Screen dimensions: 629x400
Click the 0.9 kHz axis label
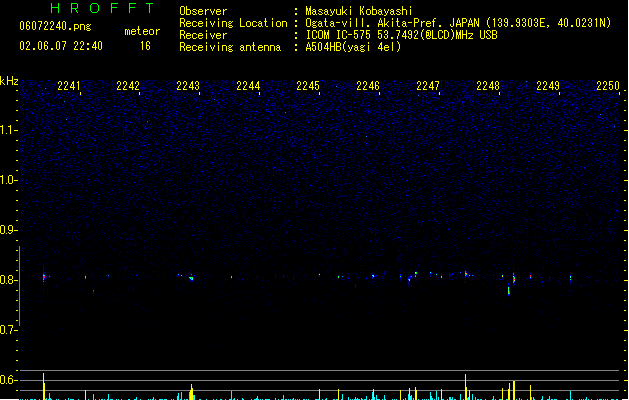tap(8, 230)
